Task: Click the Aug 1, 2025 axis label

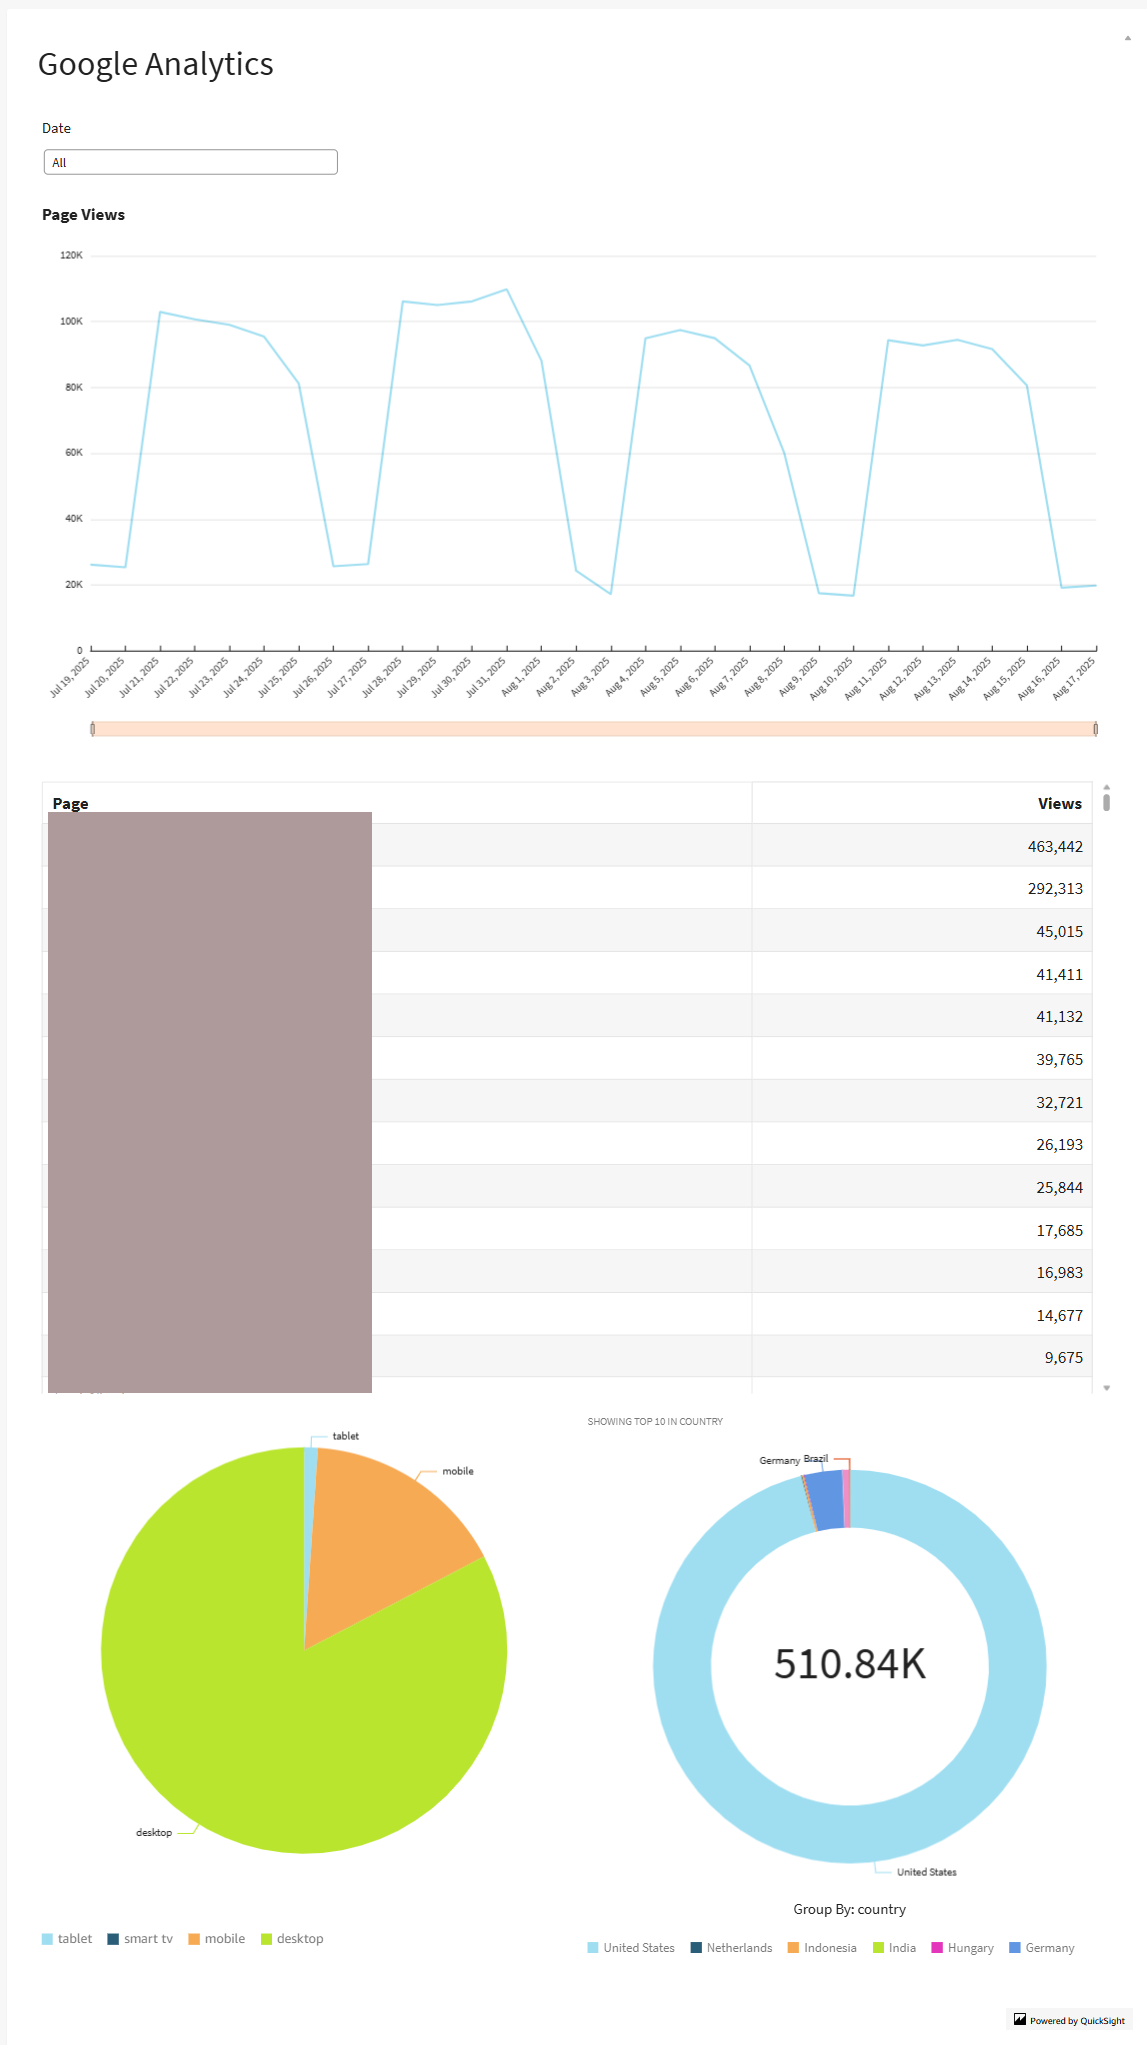Action: pyautogui.click(x=521, y=677)
